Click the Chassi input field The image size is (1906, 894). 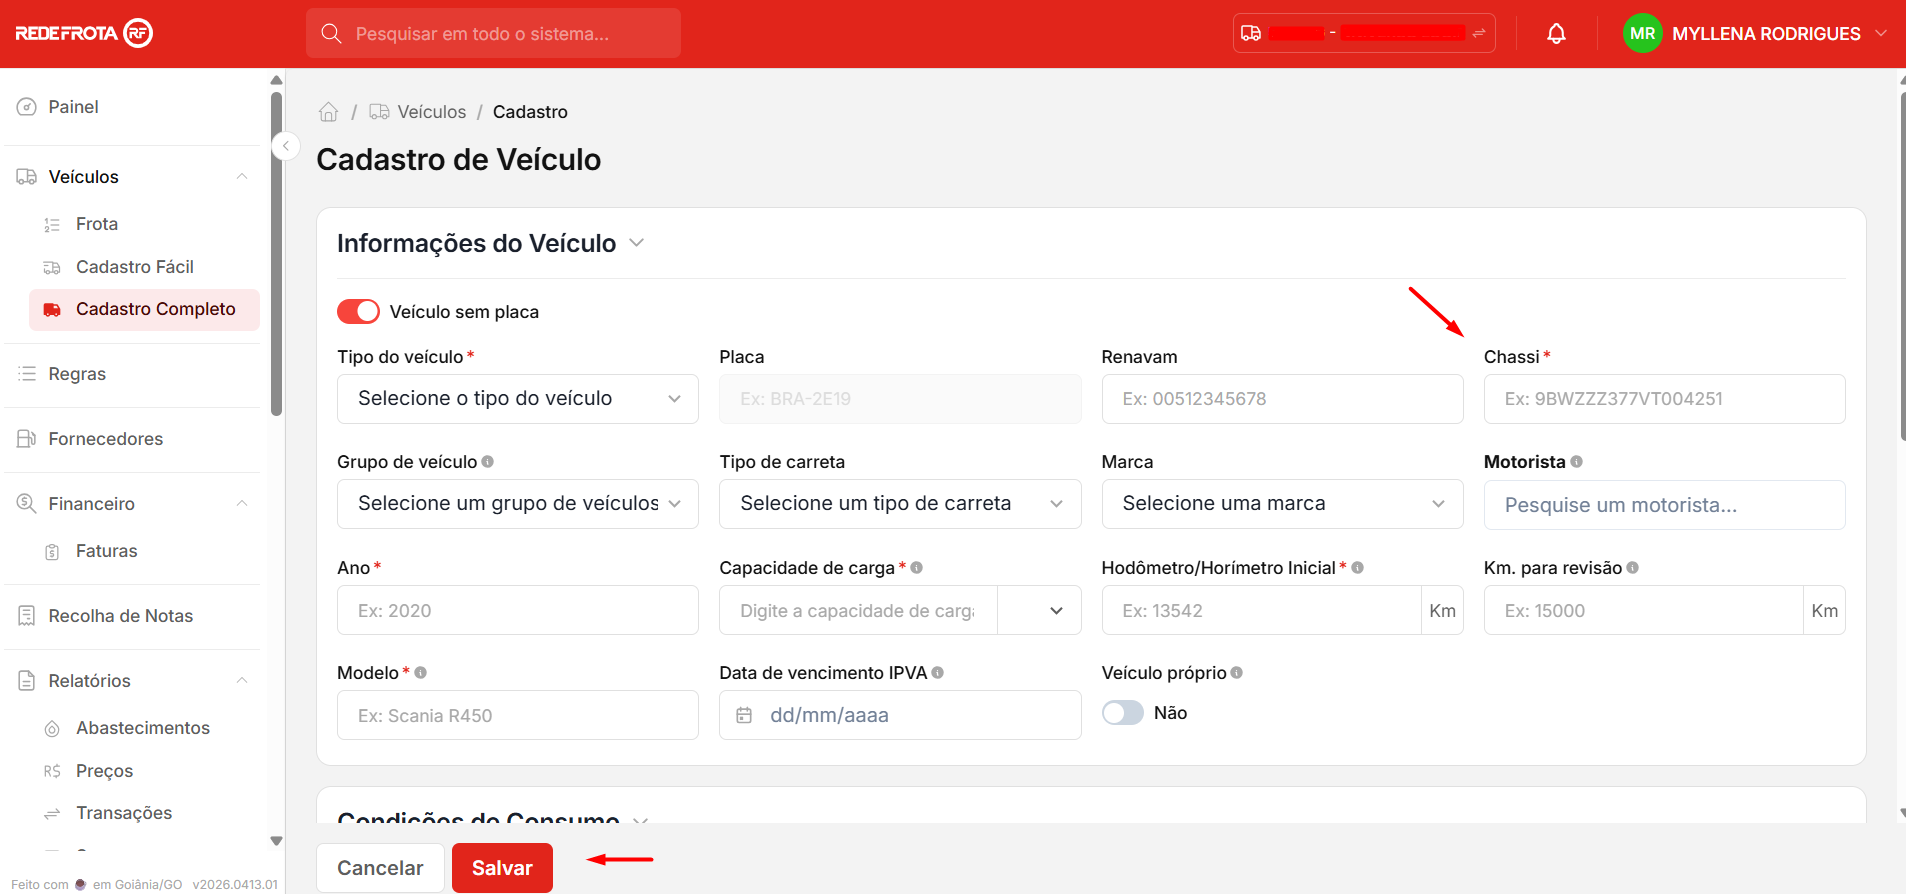coord(1663,399)
